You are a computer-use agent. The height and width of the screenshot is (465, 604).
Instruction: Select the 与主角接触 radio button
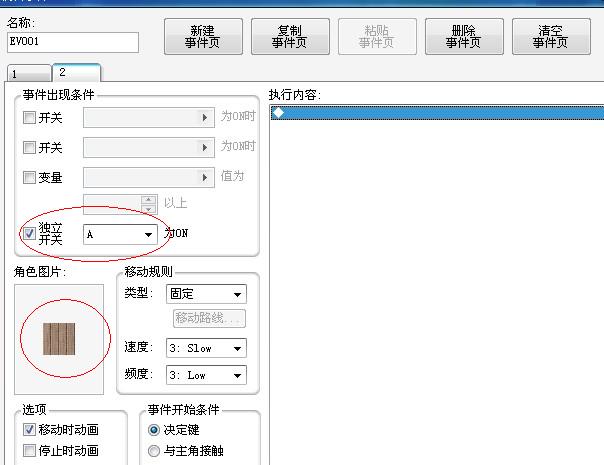pos(154,451)
